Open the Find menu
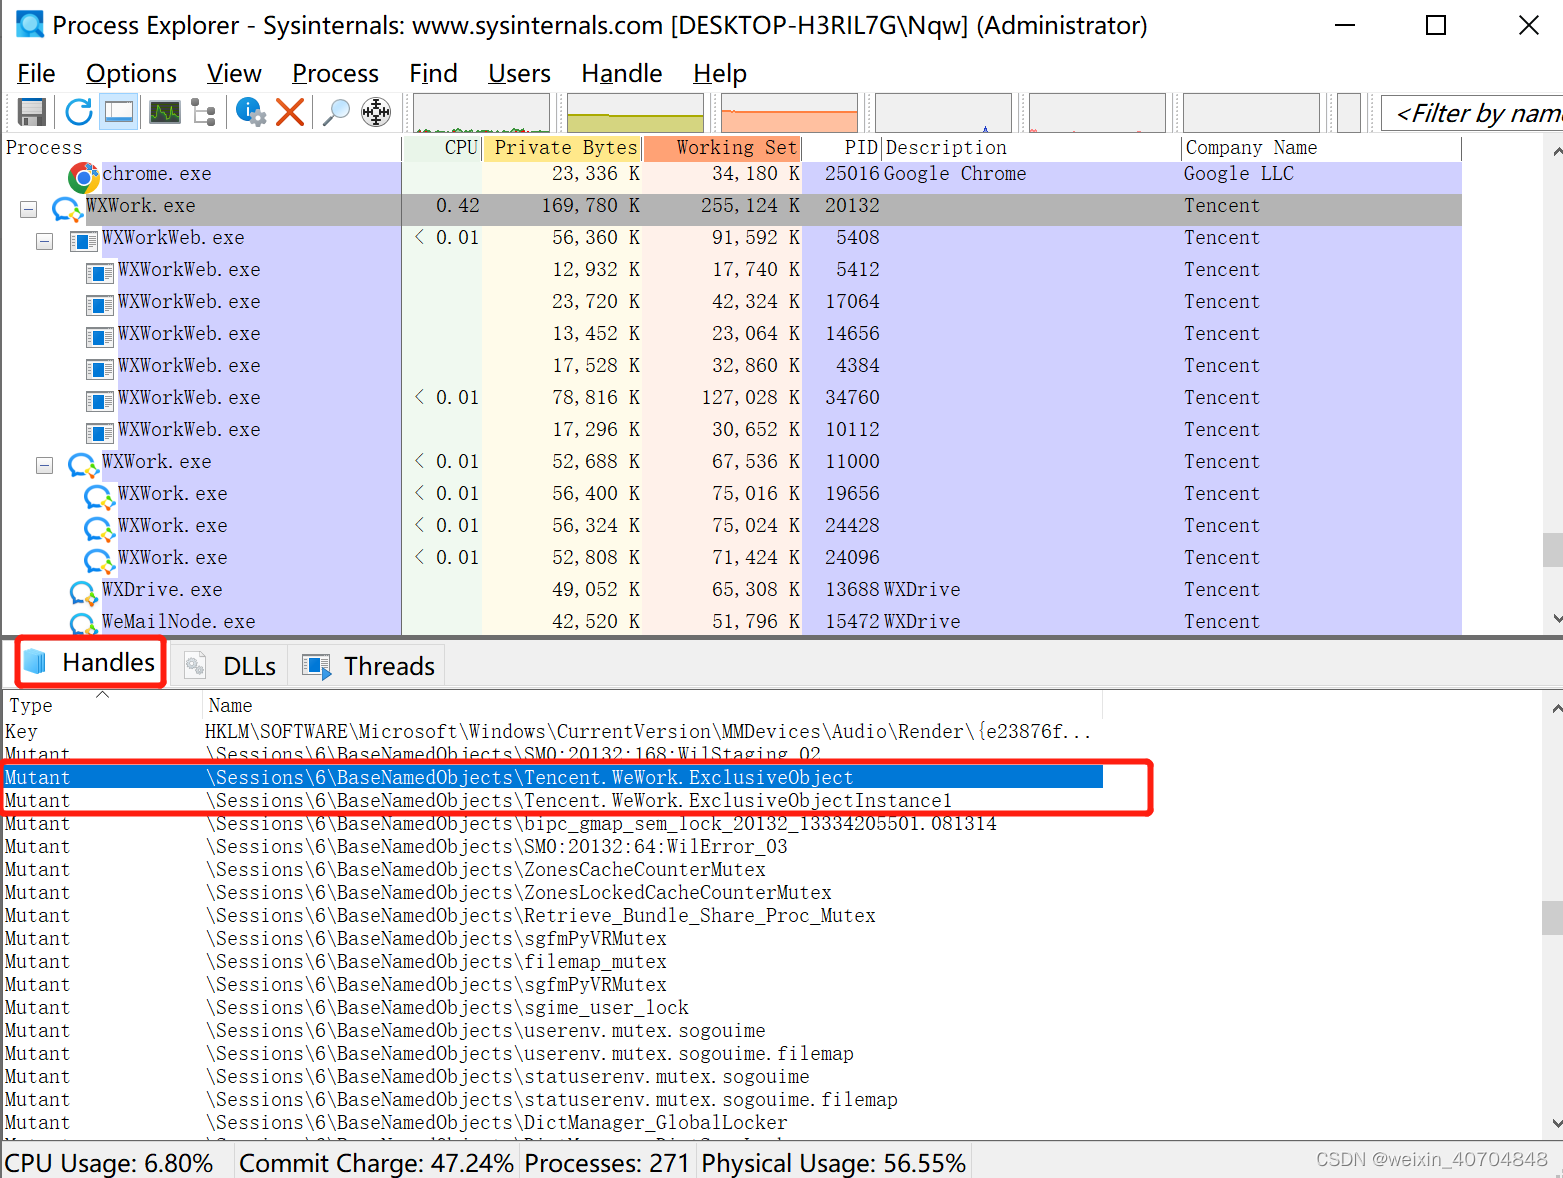 (x=433, y=74)
